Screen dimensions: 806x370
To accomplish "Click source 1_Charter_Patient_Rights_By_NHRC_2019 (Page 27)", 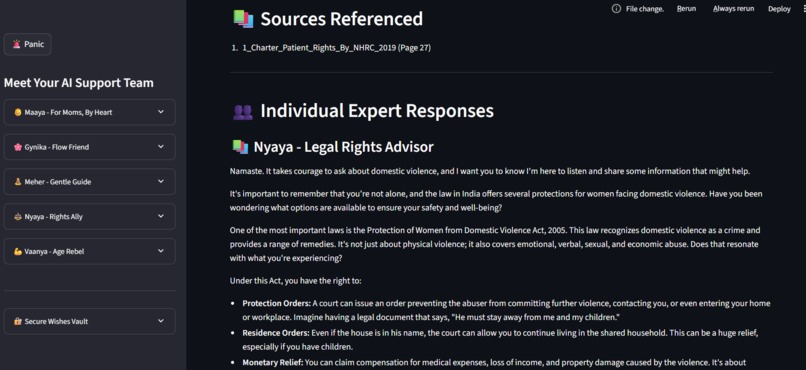I will tap(336, 48).
